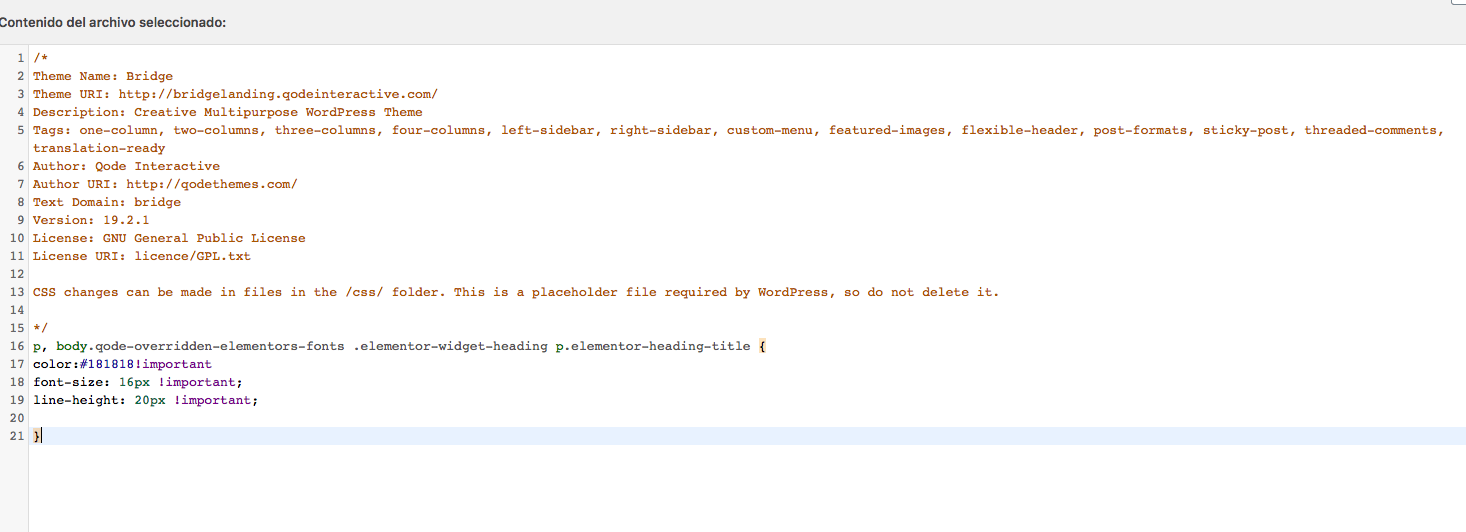The width and height of the screenshot is (1466, 532).
Task: Click line number 1 in gutter
Action: click(x=20, y=58)
